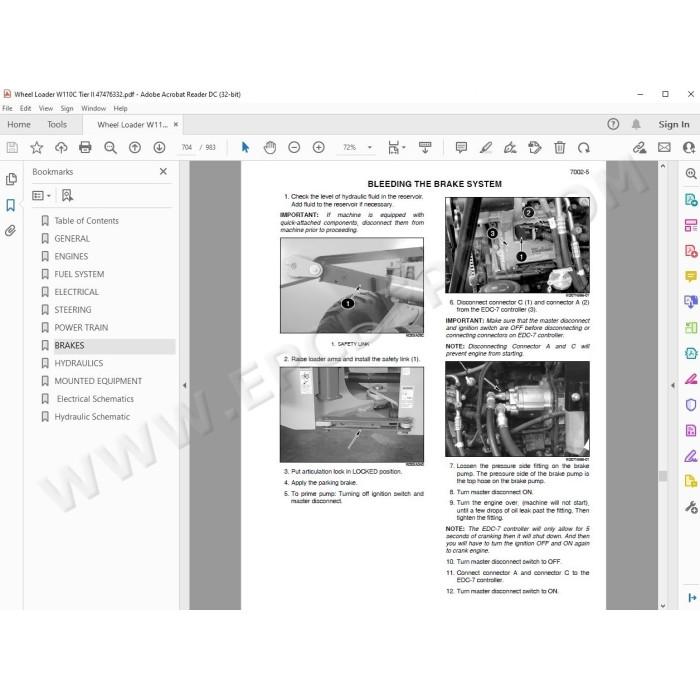Collapse the right tools pane
Screen dimensions: 700x700
coord(673,385)
